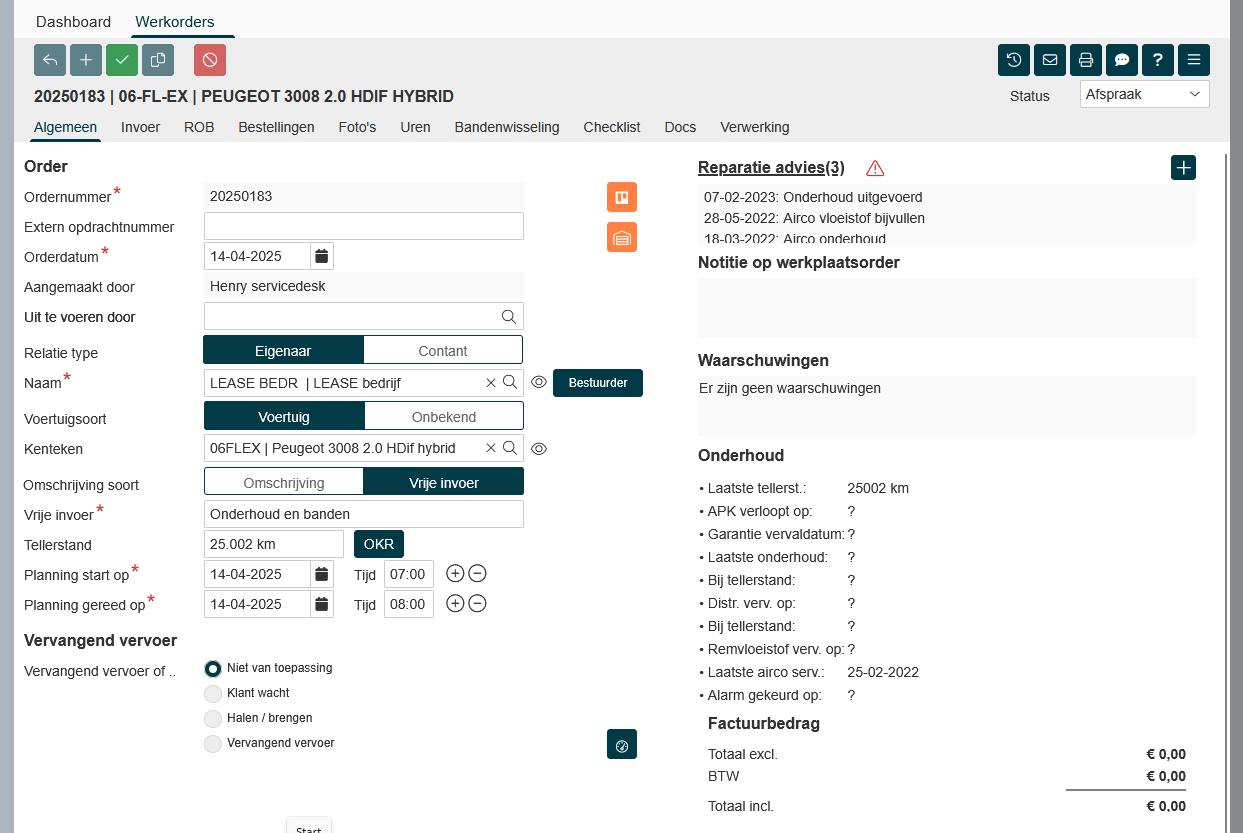The height and width of the screenshot is (833, 1243).
Task: Switch to the Bandenwisseling tab
Action: click(506, 127)
